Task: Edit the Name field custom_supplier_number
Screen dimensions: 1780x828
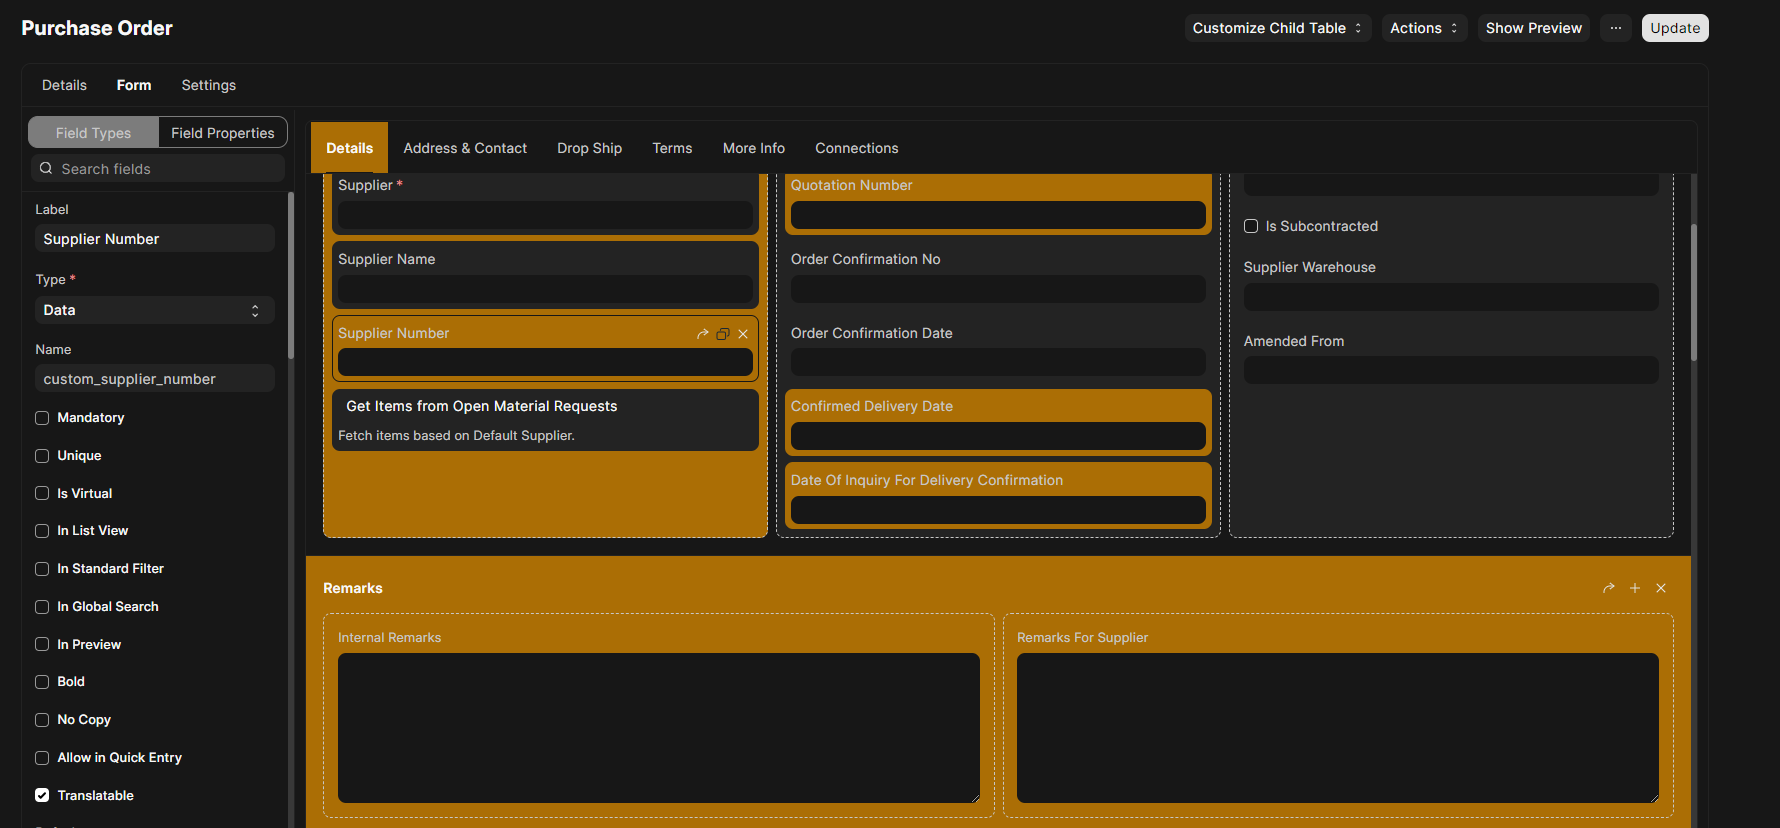Action: [155, 379]
